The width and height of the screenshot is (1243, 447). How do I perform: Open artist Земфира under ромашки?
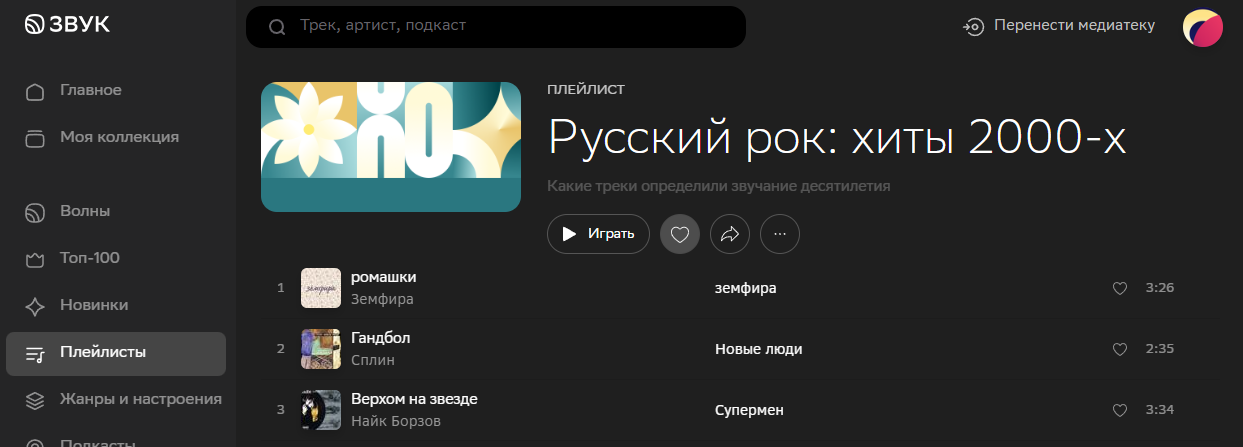[382, 298]
